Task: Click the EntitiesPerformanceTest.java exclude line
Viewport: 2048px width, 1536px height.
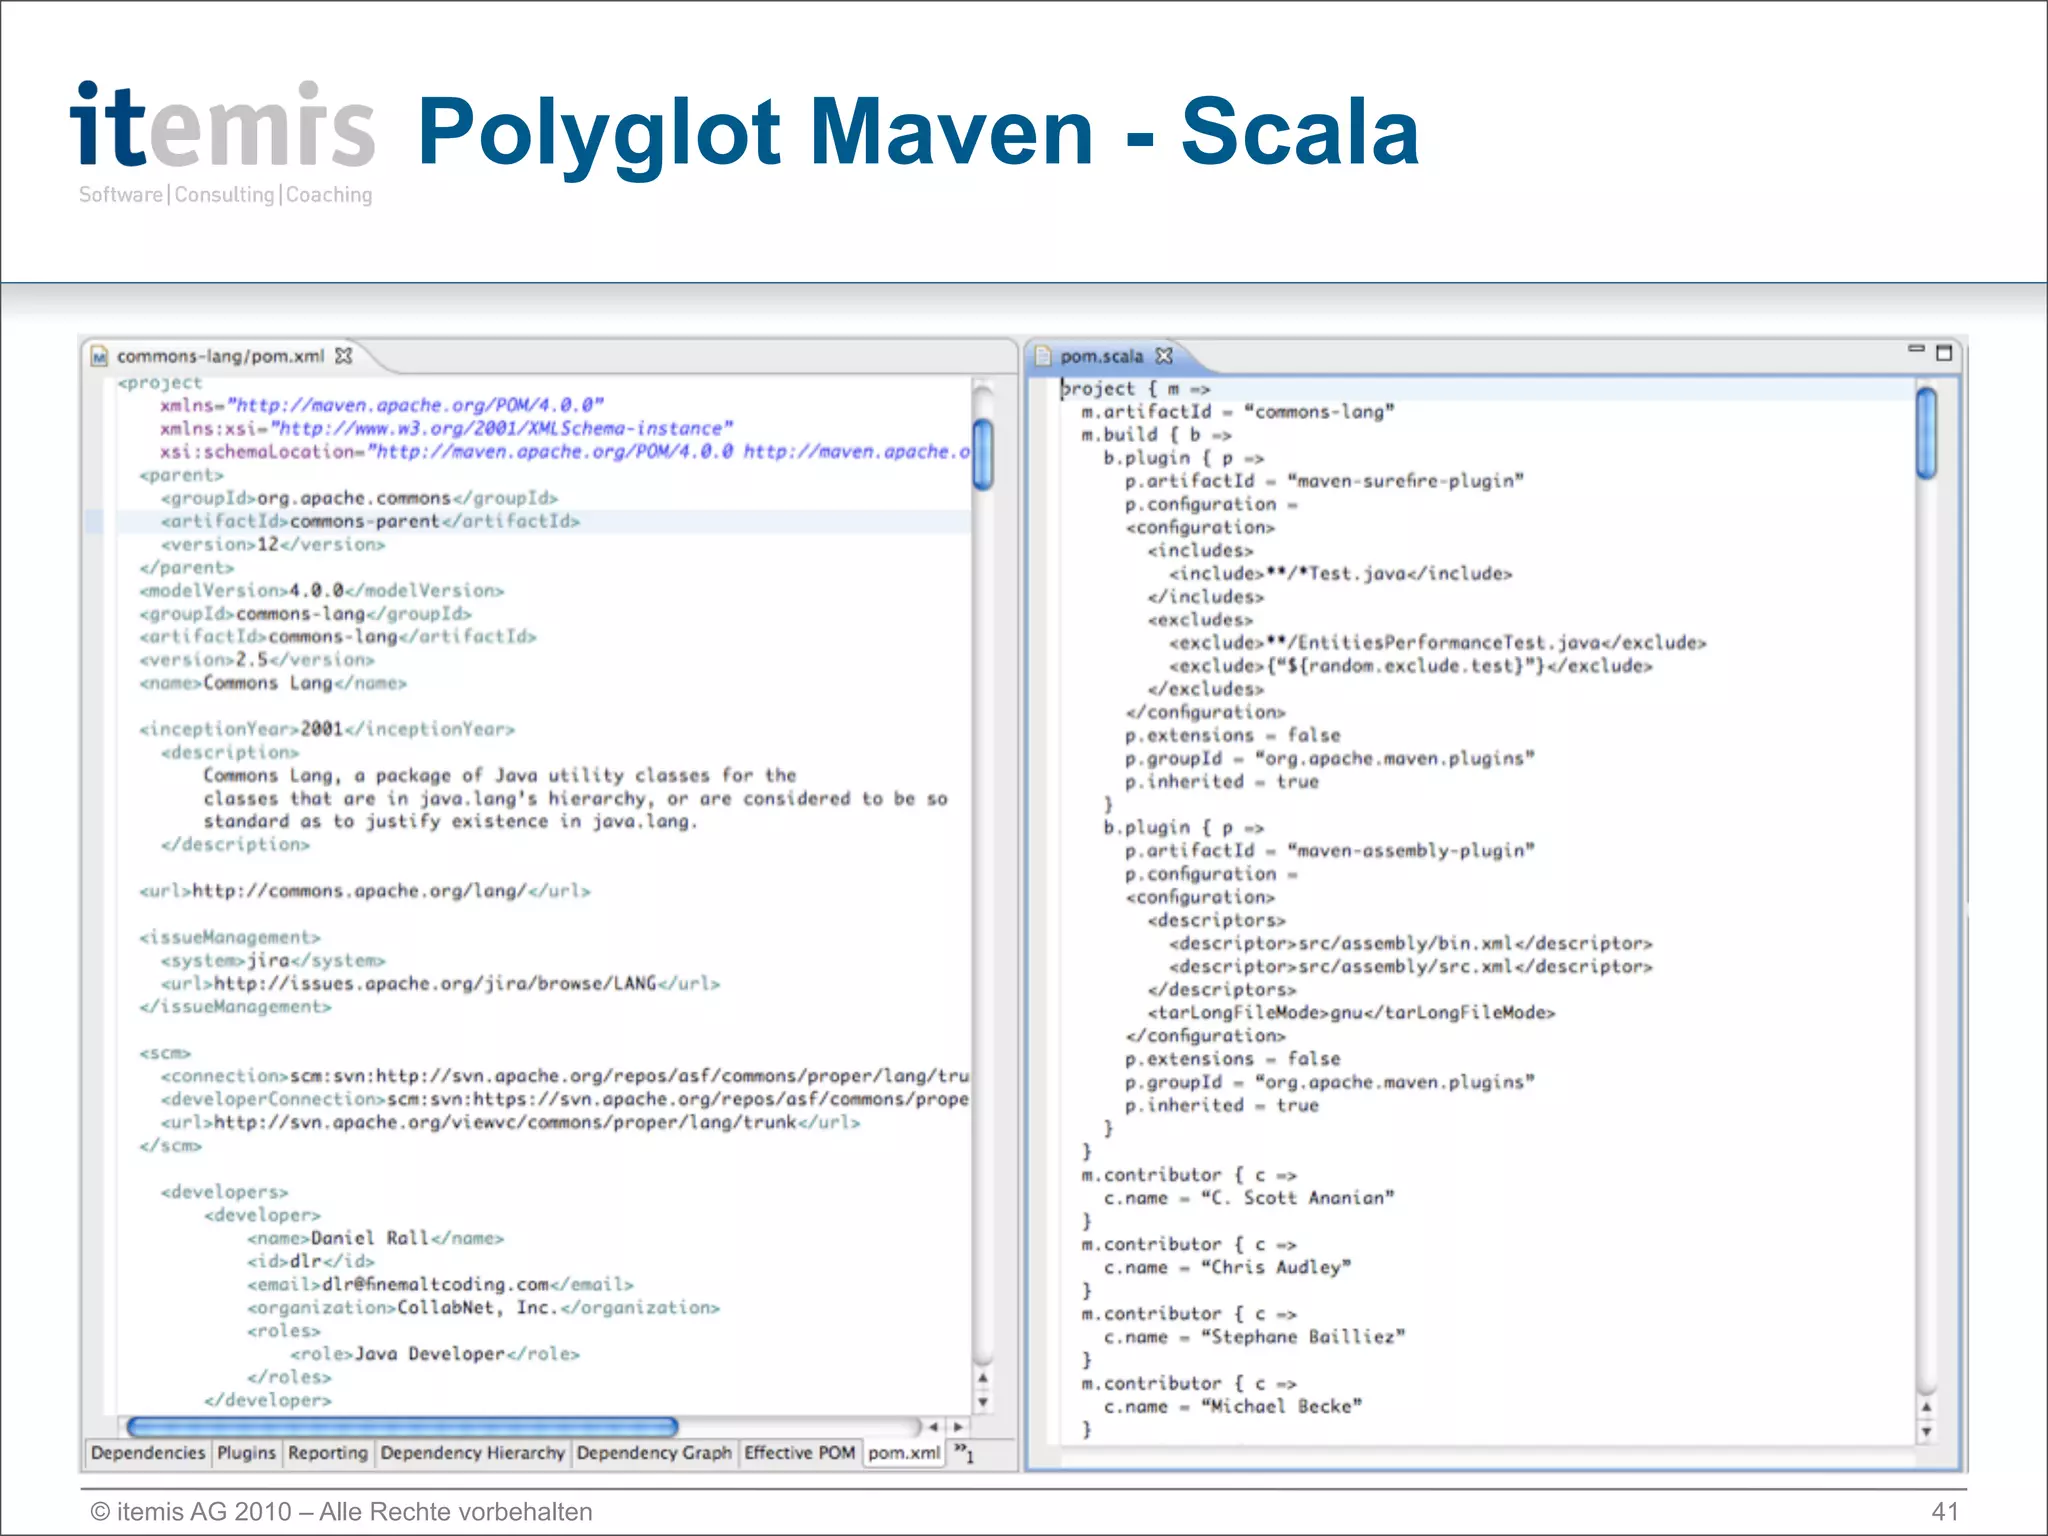Action: point(1438,643)
